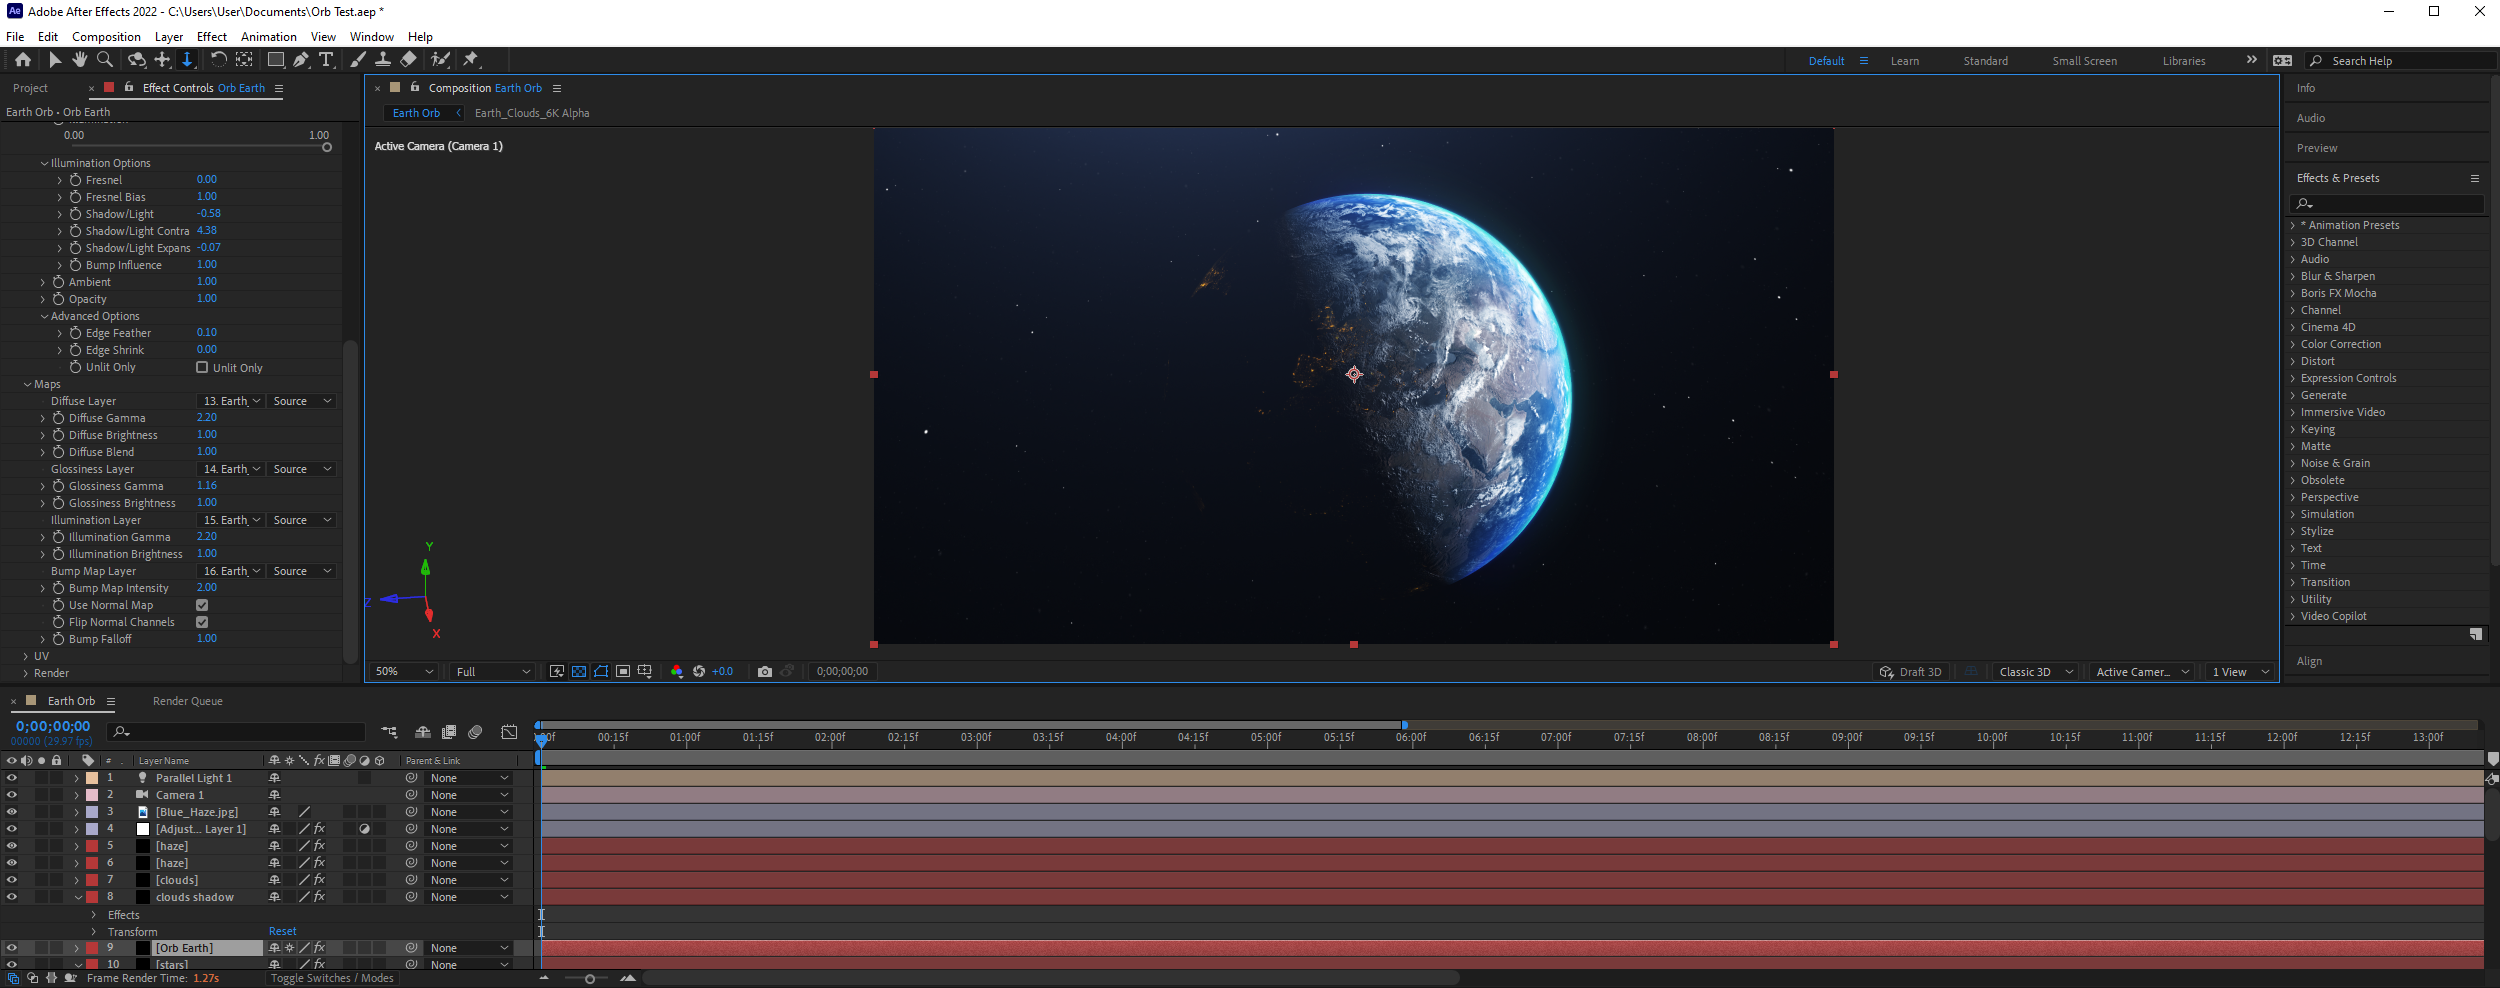This screenshot has width=2500, height=988.
Task: Select the Roto Brush tool
Action: [x=440, y=60]
